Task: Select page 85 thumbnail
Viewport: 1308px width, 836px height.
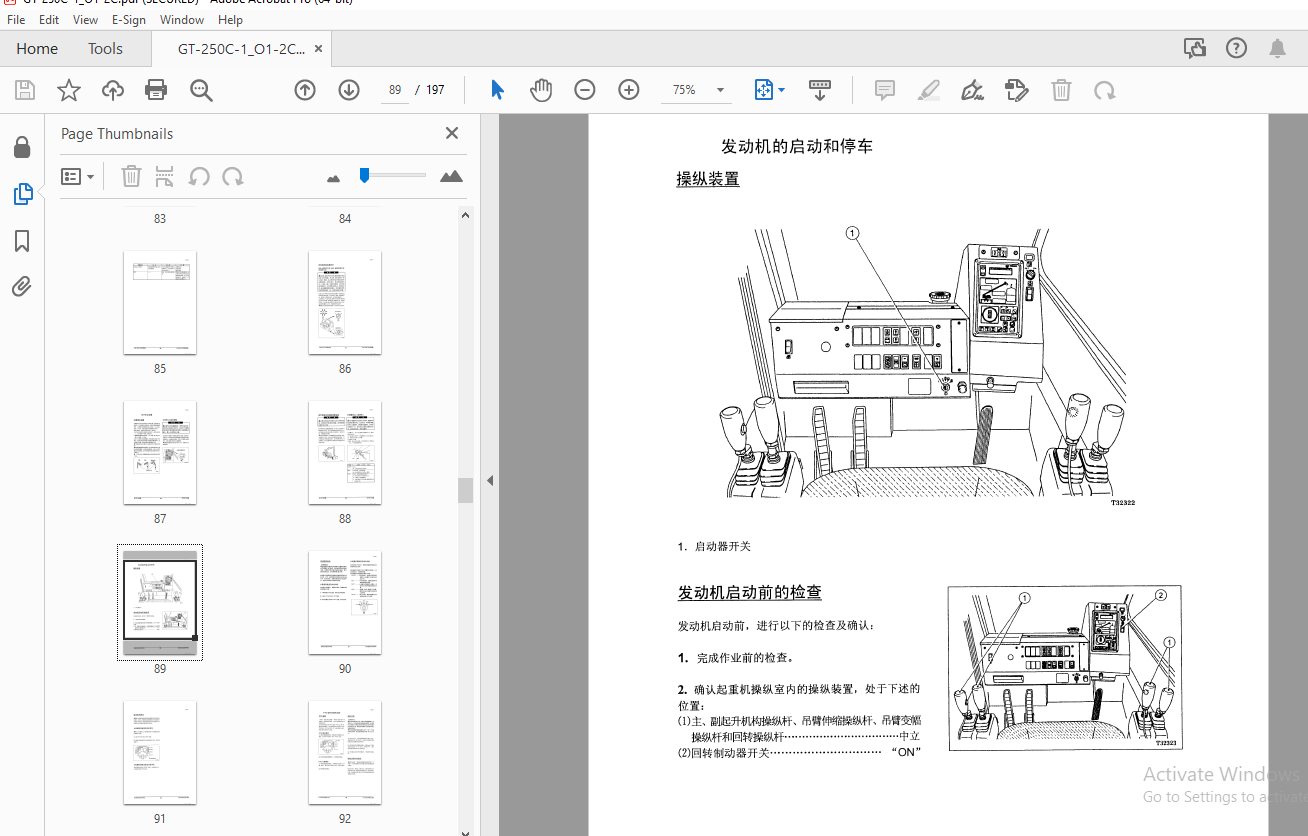Action: [x=160, y=303]
